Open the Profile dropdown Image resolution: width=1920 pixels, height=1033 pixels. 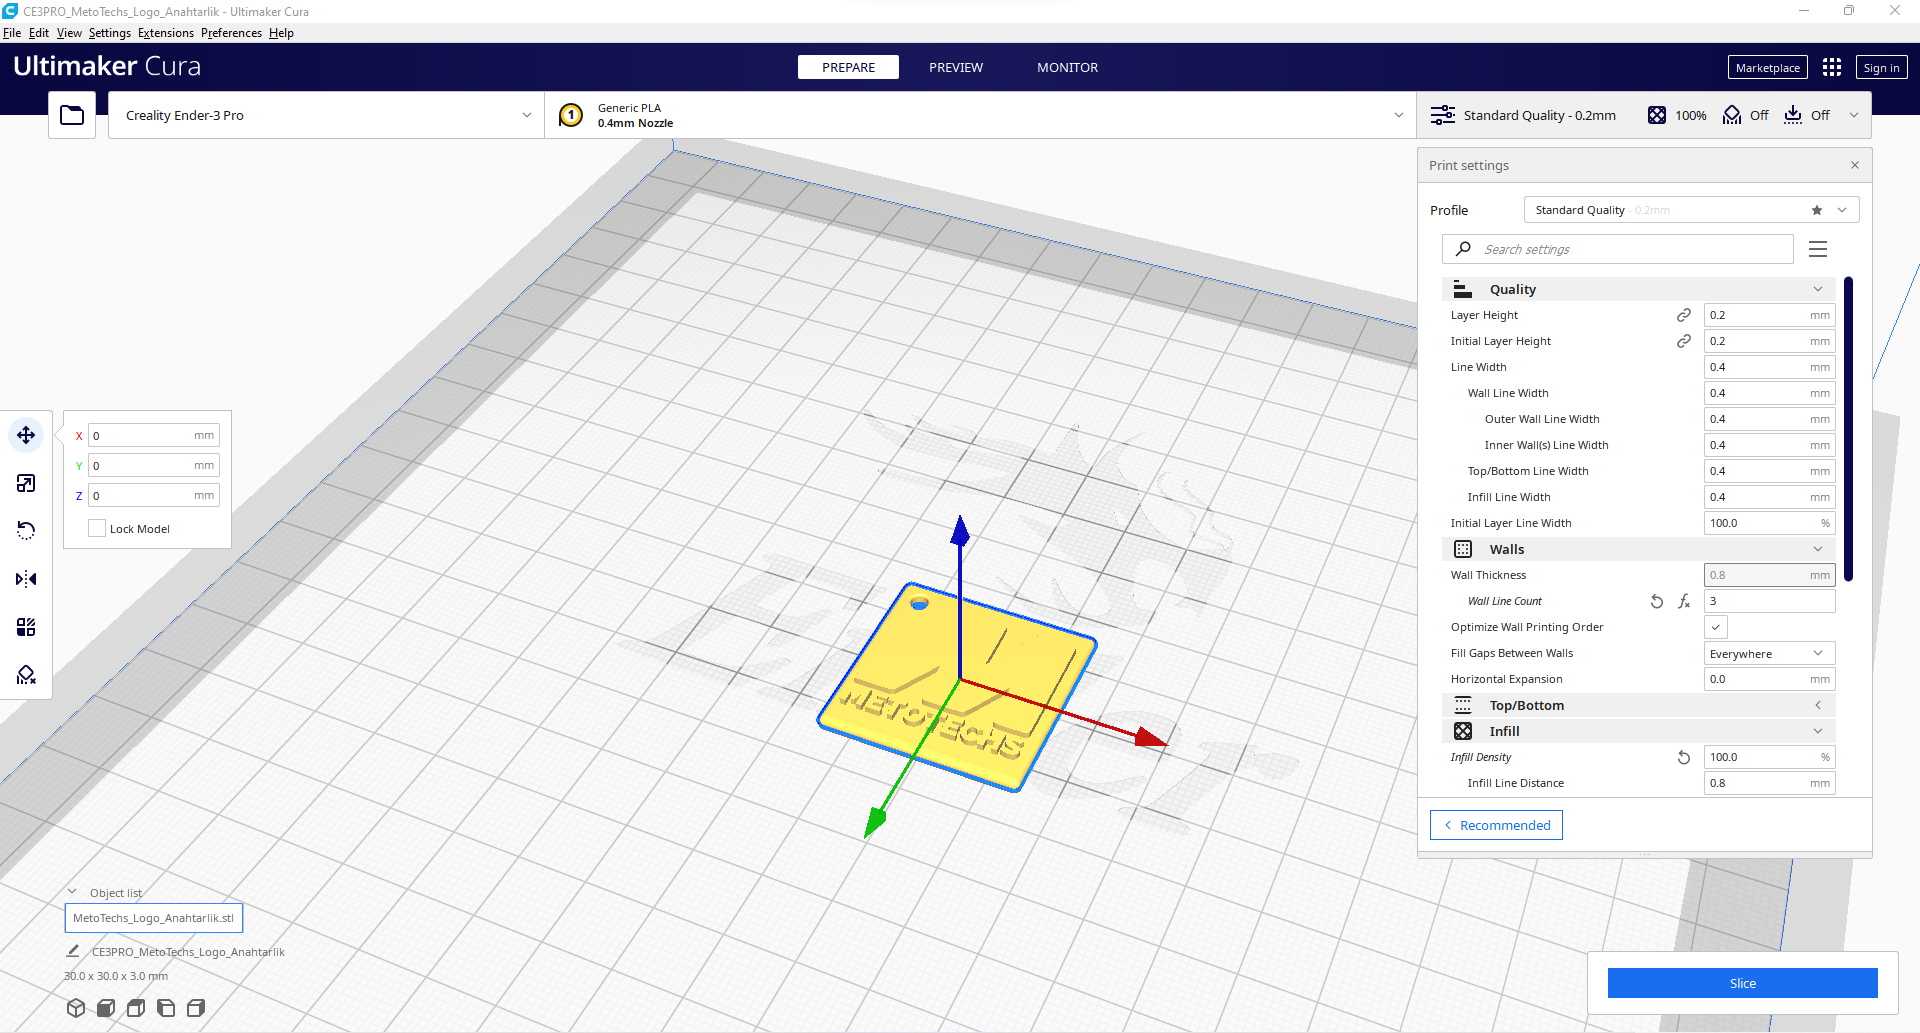pyautogui.click(x=1691, y=210)
